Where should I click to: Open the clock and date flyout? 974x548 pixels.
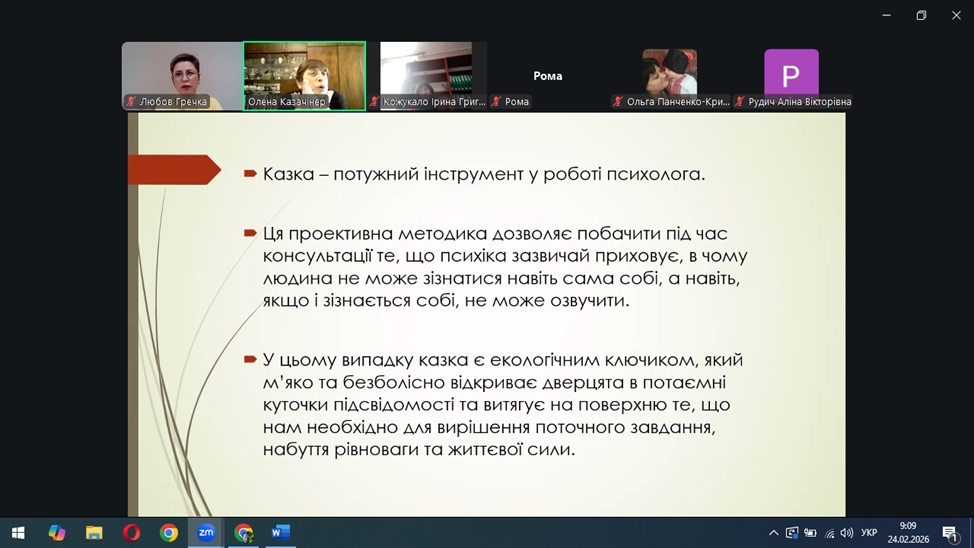click(x=908, y=532)
